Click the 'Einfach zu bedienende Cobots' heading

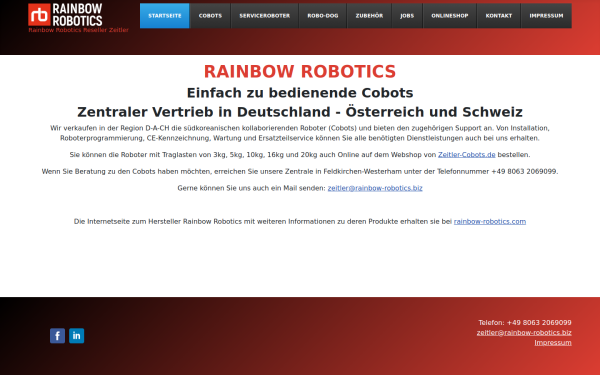(x=300, y=93)
